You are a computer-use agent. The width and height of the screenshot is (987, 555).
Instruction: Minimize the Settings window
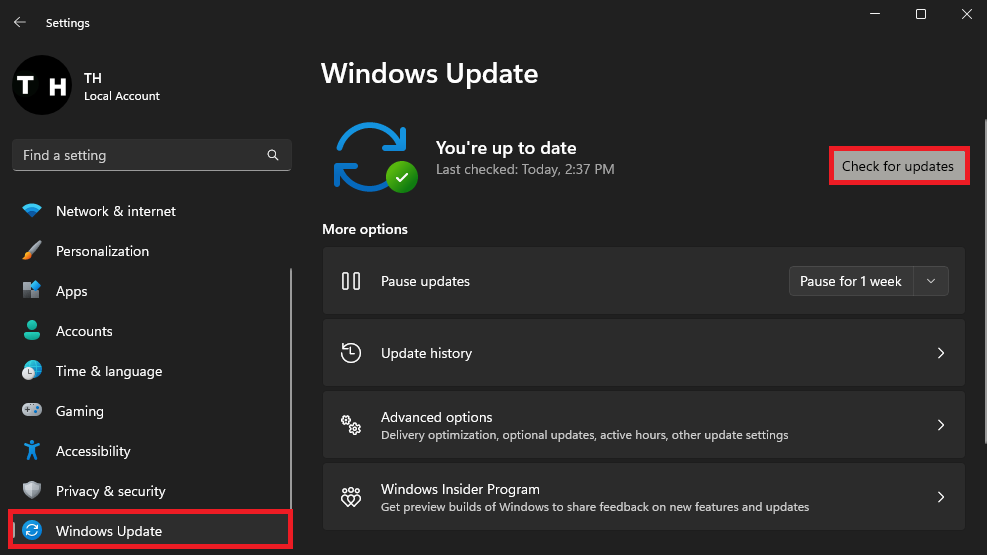[875, 14]
